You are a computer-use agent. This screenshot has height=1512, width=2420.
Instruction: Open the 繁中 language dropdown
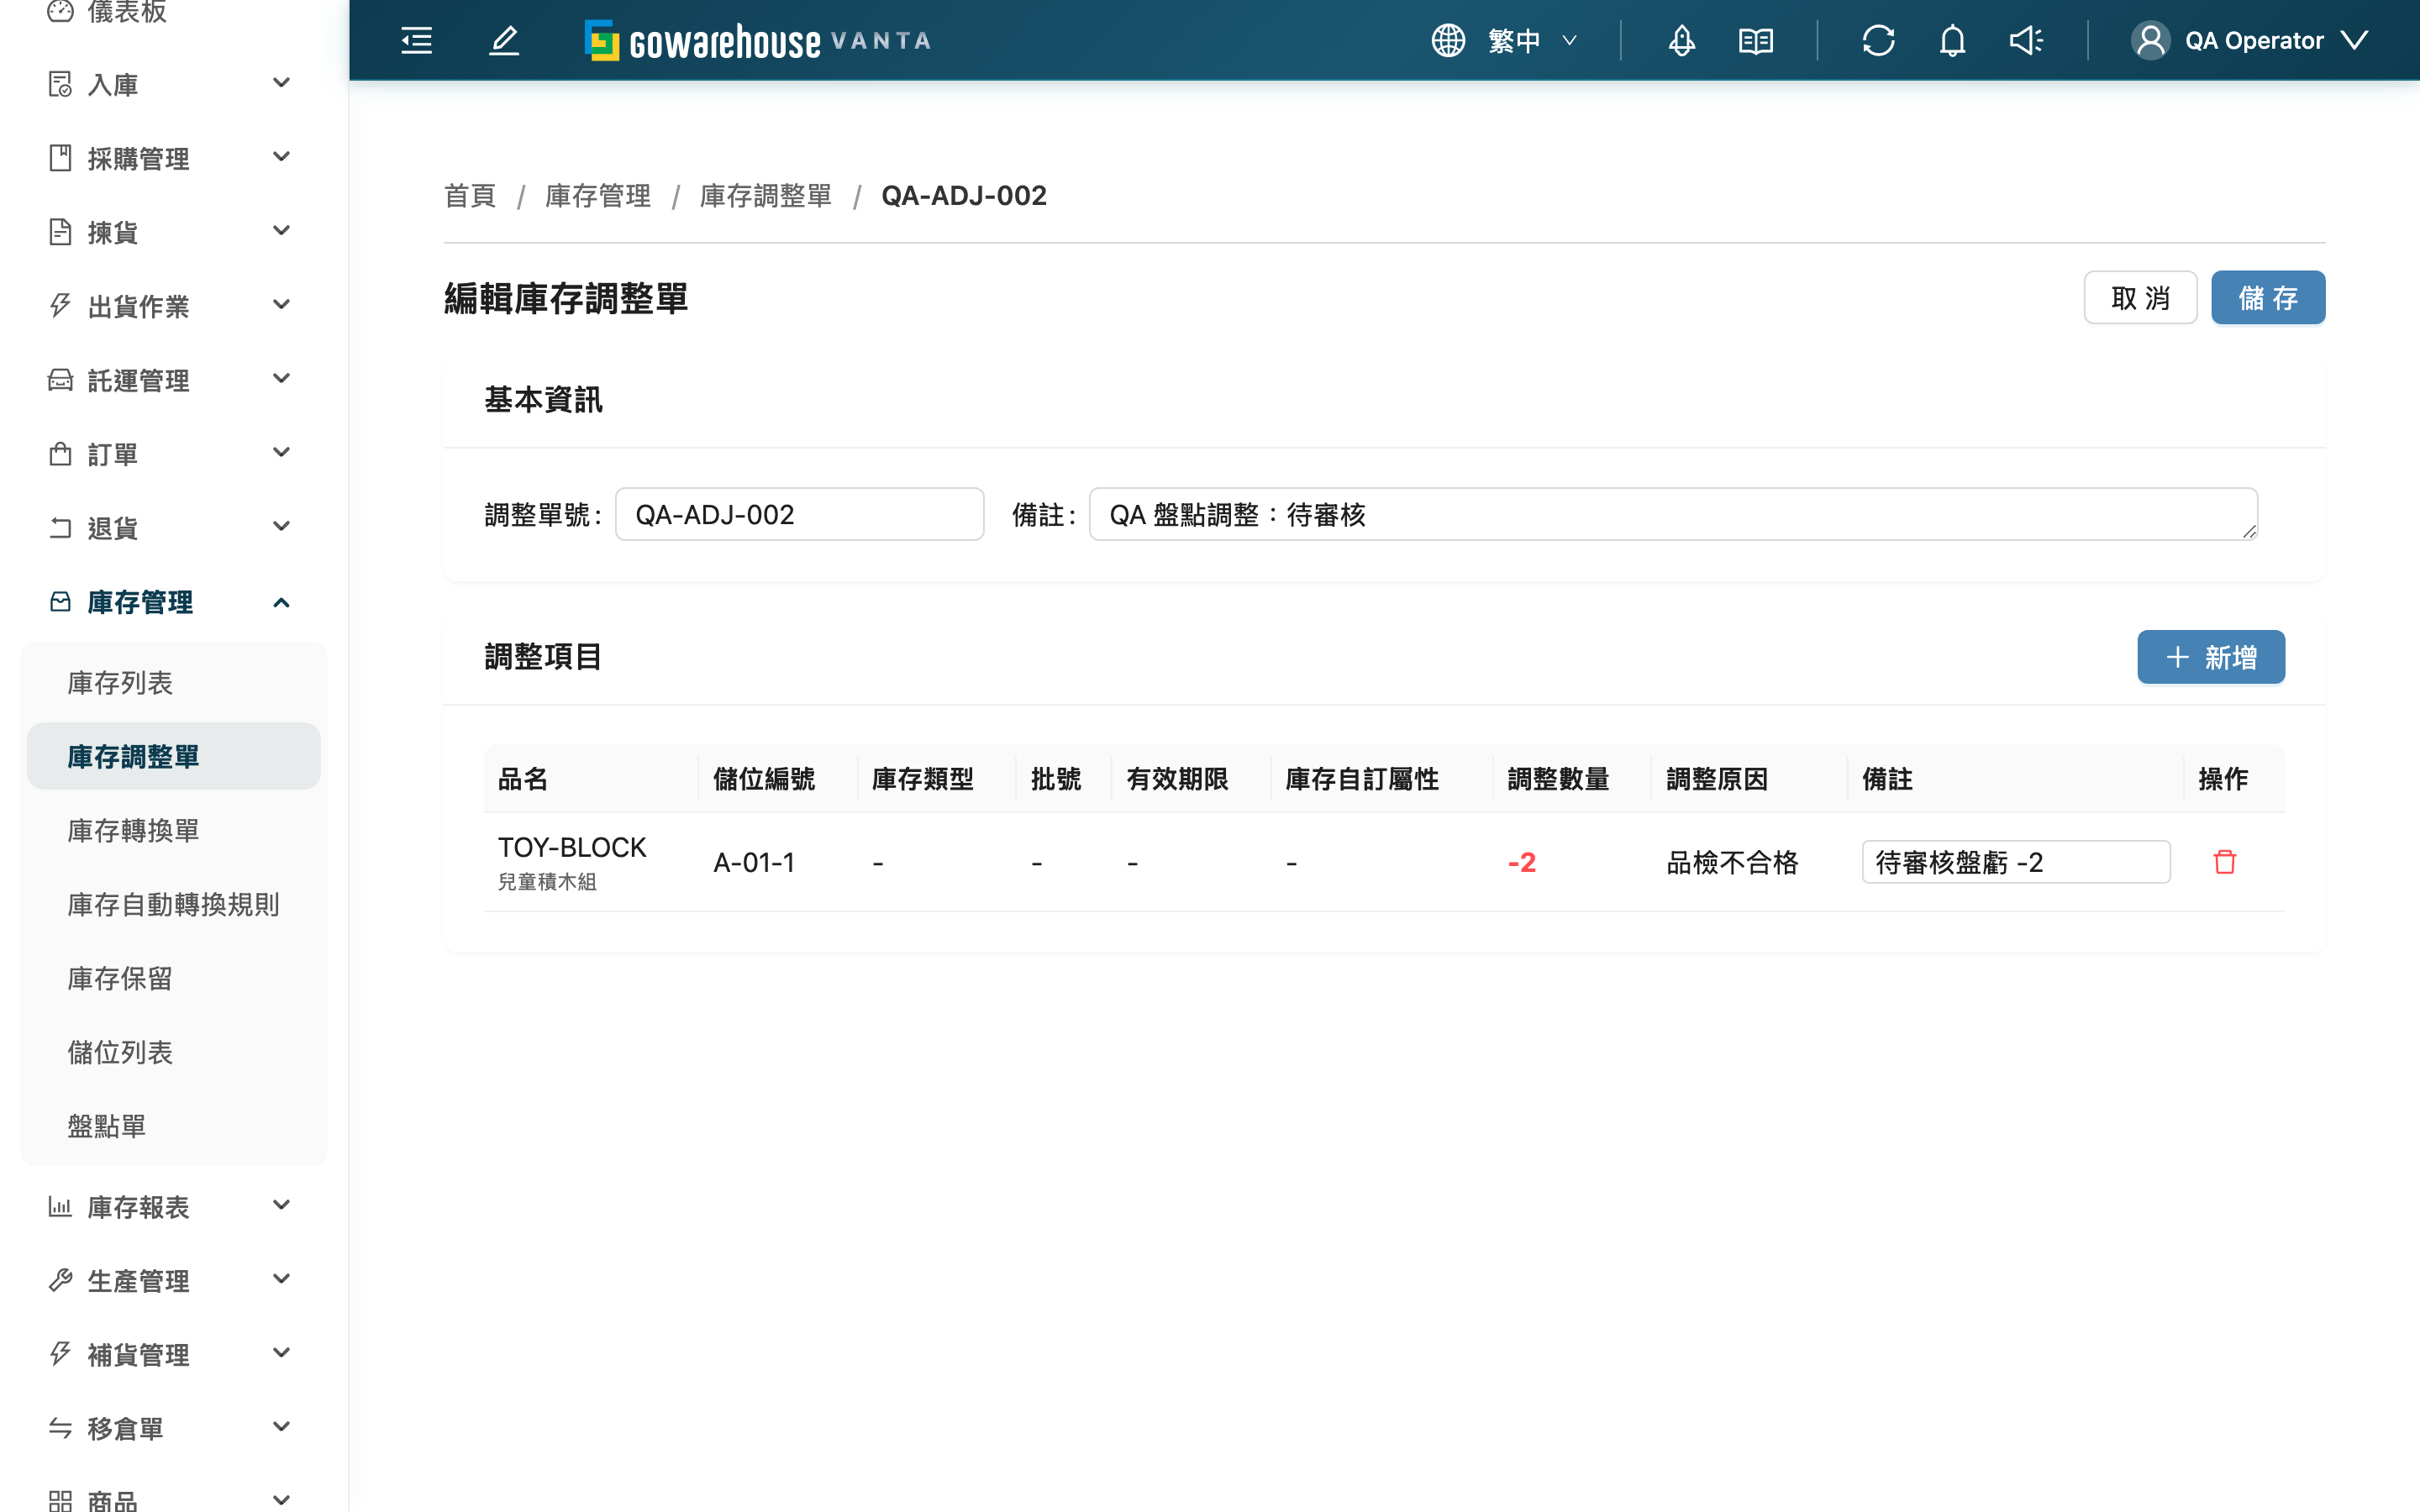click(1532, 40)
